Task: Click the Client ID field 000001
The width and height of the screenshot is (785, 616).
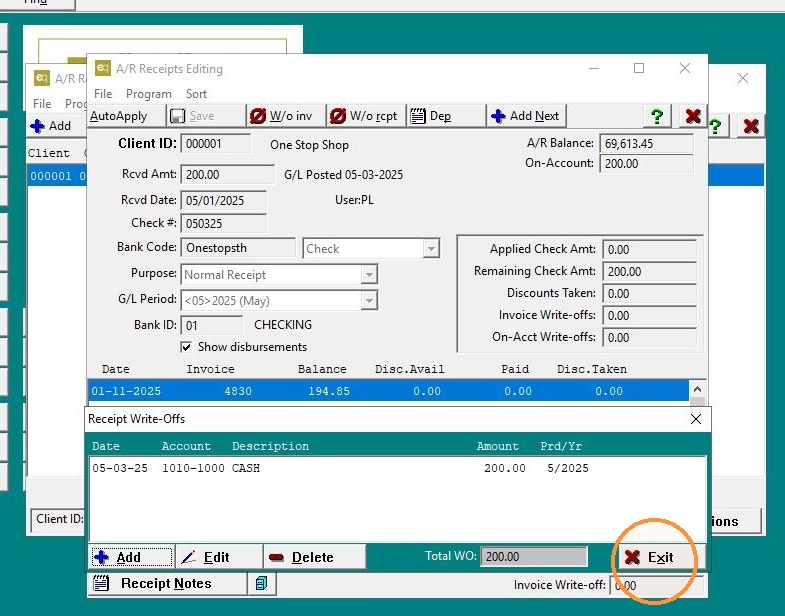Action: tap(215, 144)
